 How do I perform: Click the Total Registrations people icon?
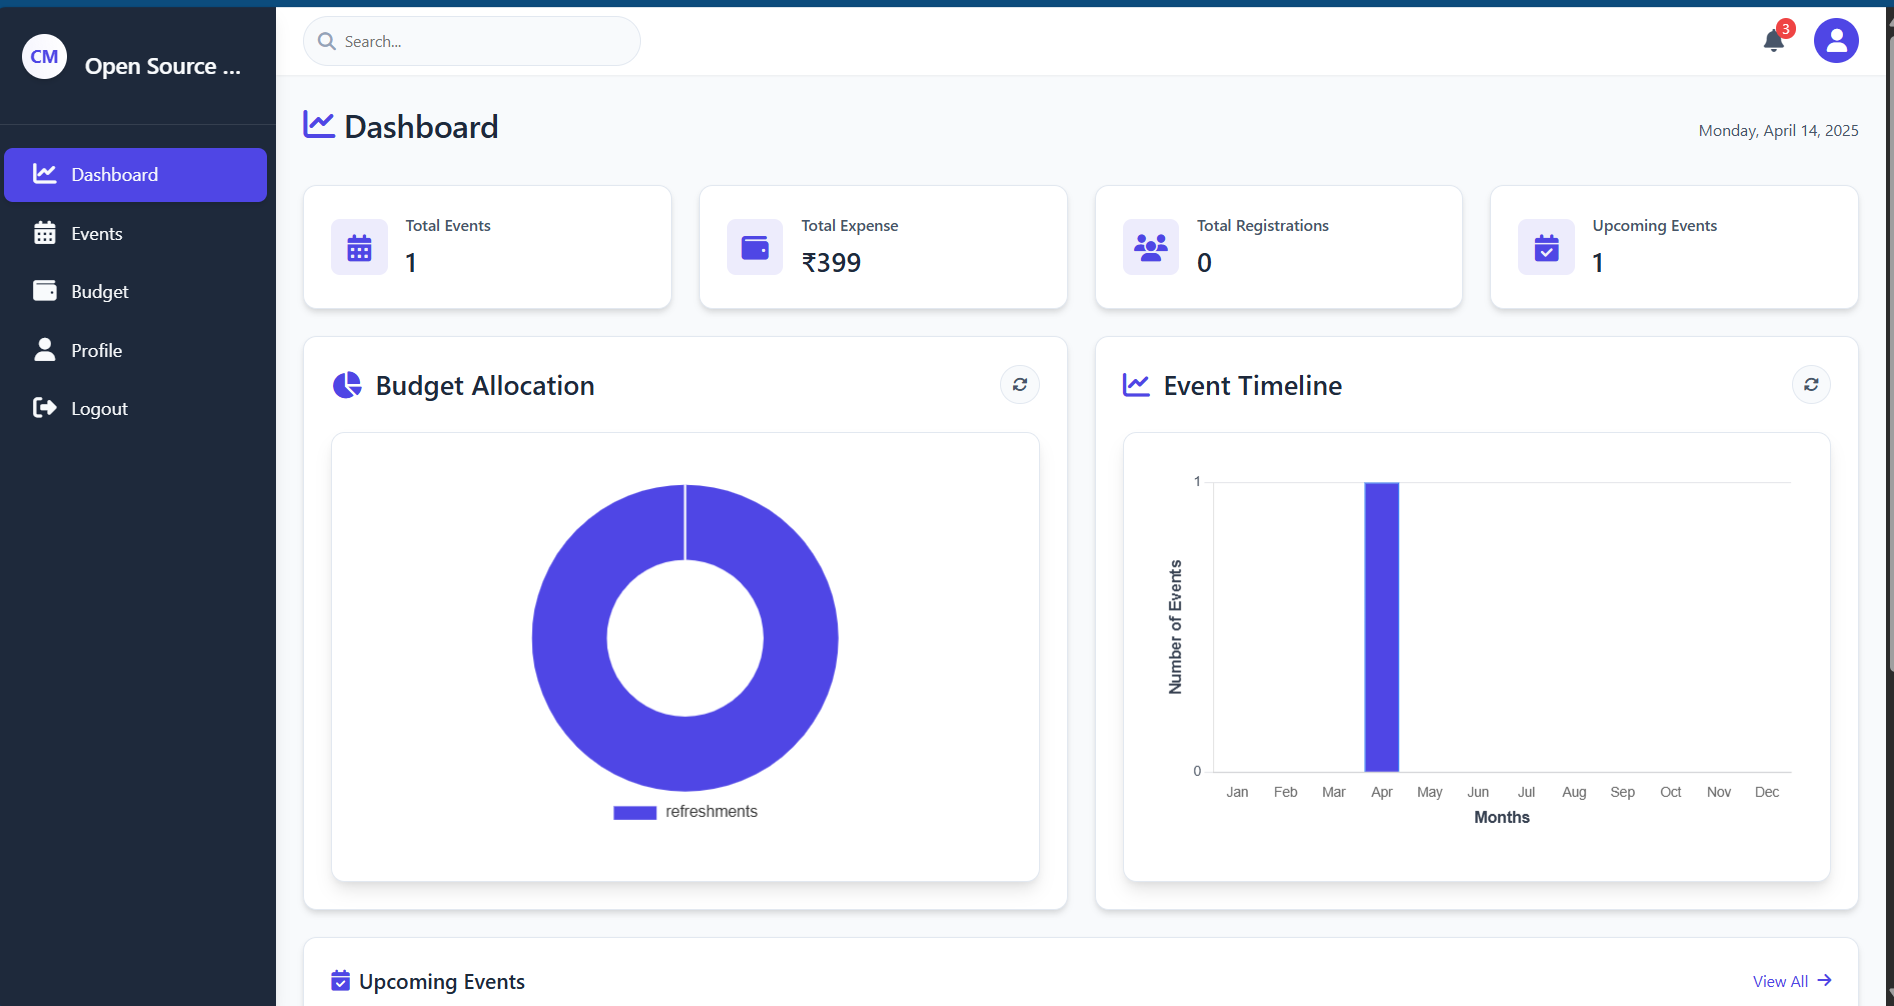click(x=1150, y=247)
